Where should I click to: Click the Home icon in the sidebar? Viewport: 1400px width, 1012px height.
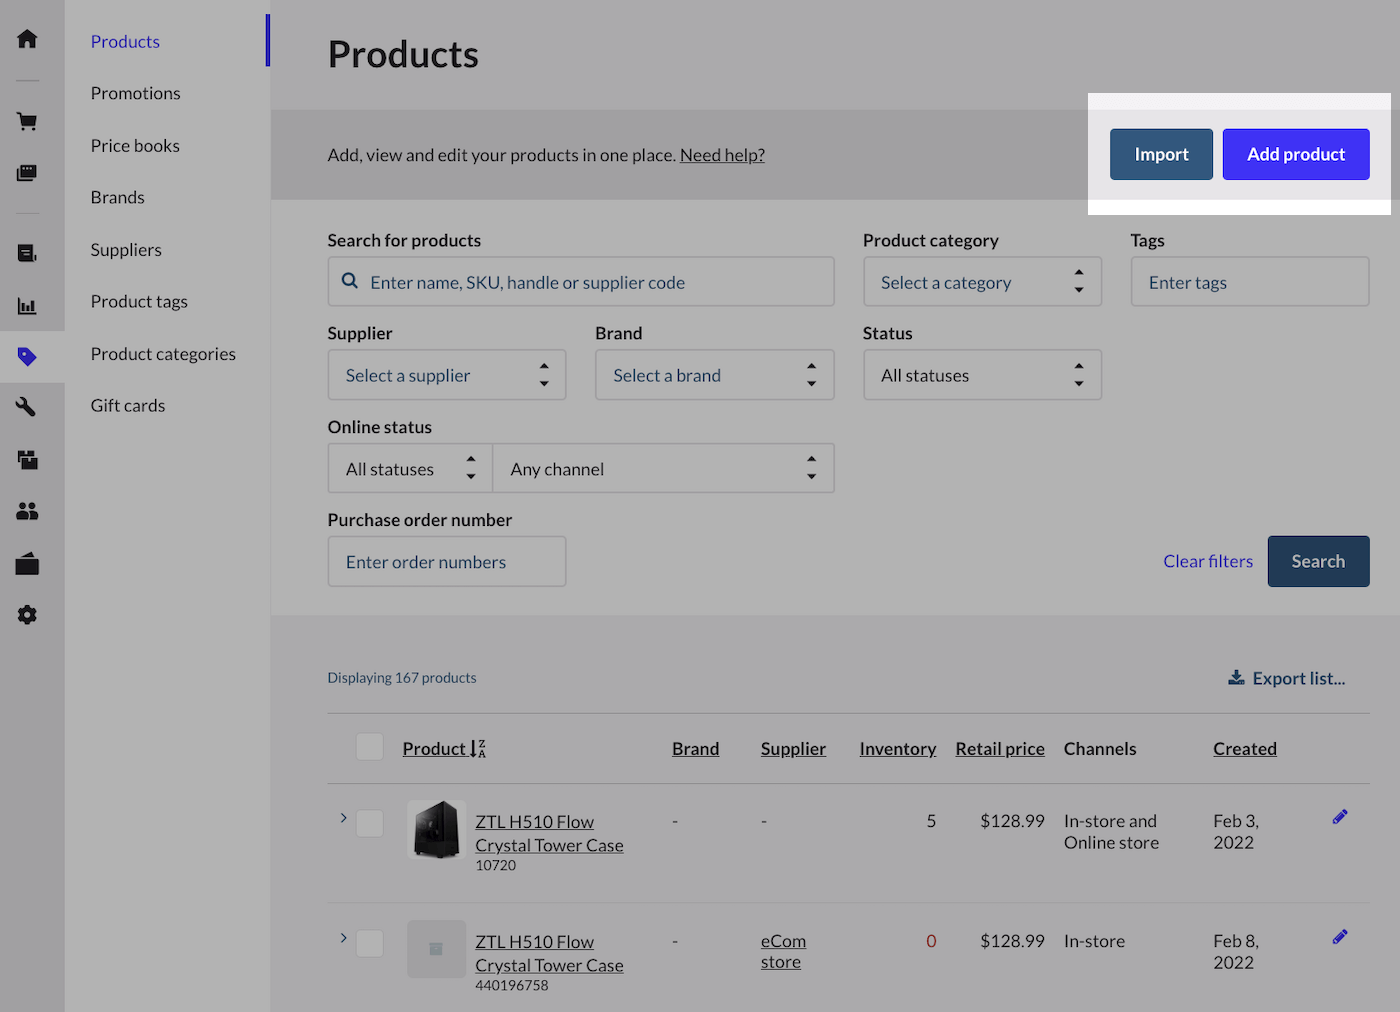27,39
